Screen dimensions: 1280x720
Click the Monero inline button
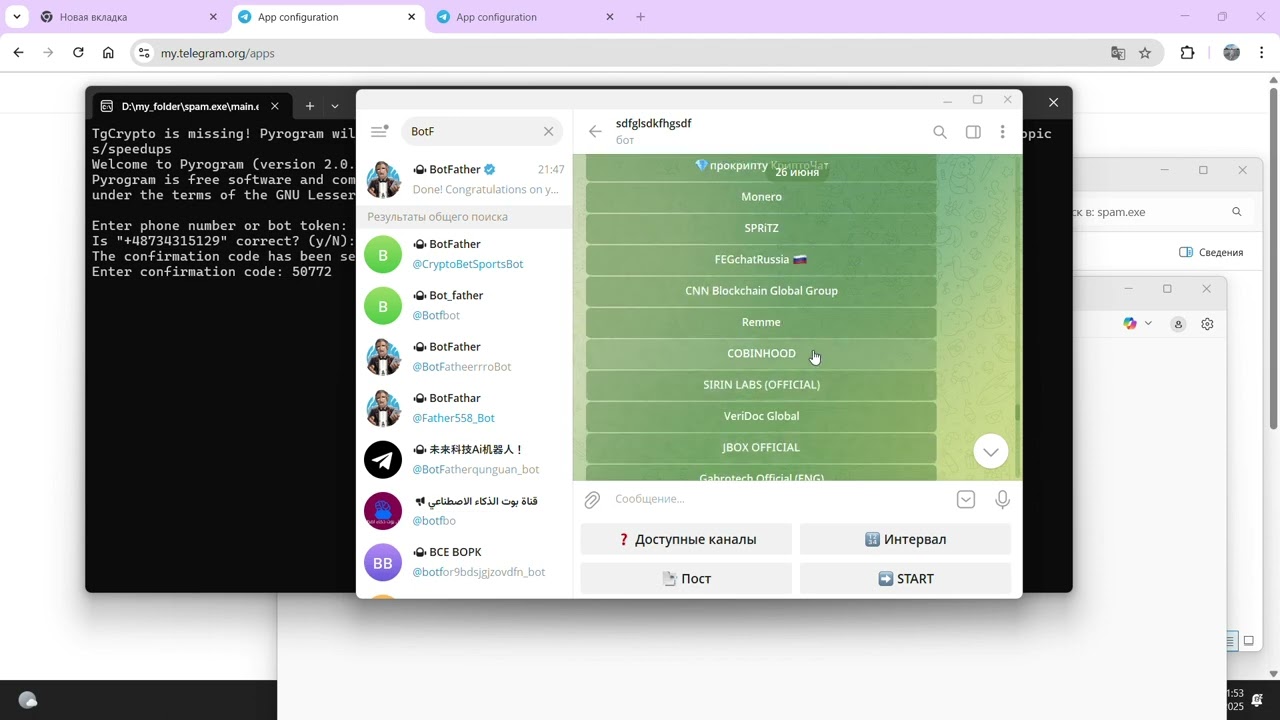[761, 197]
